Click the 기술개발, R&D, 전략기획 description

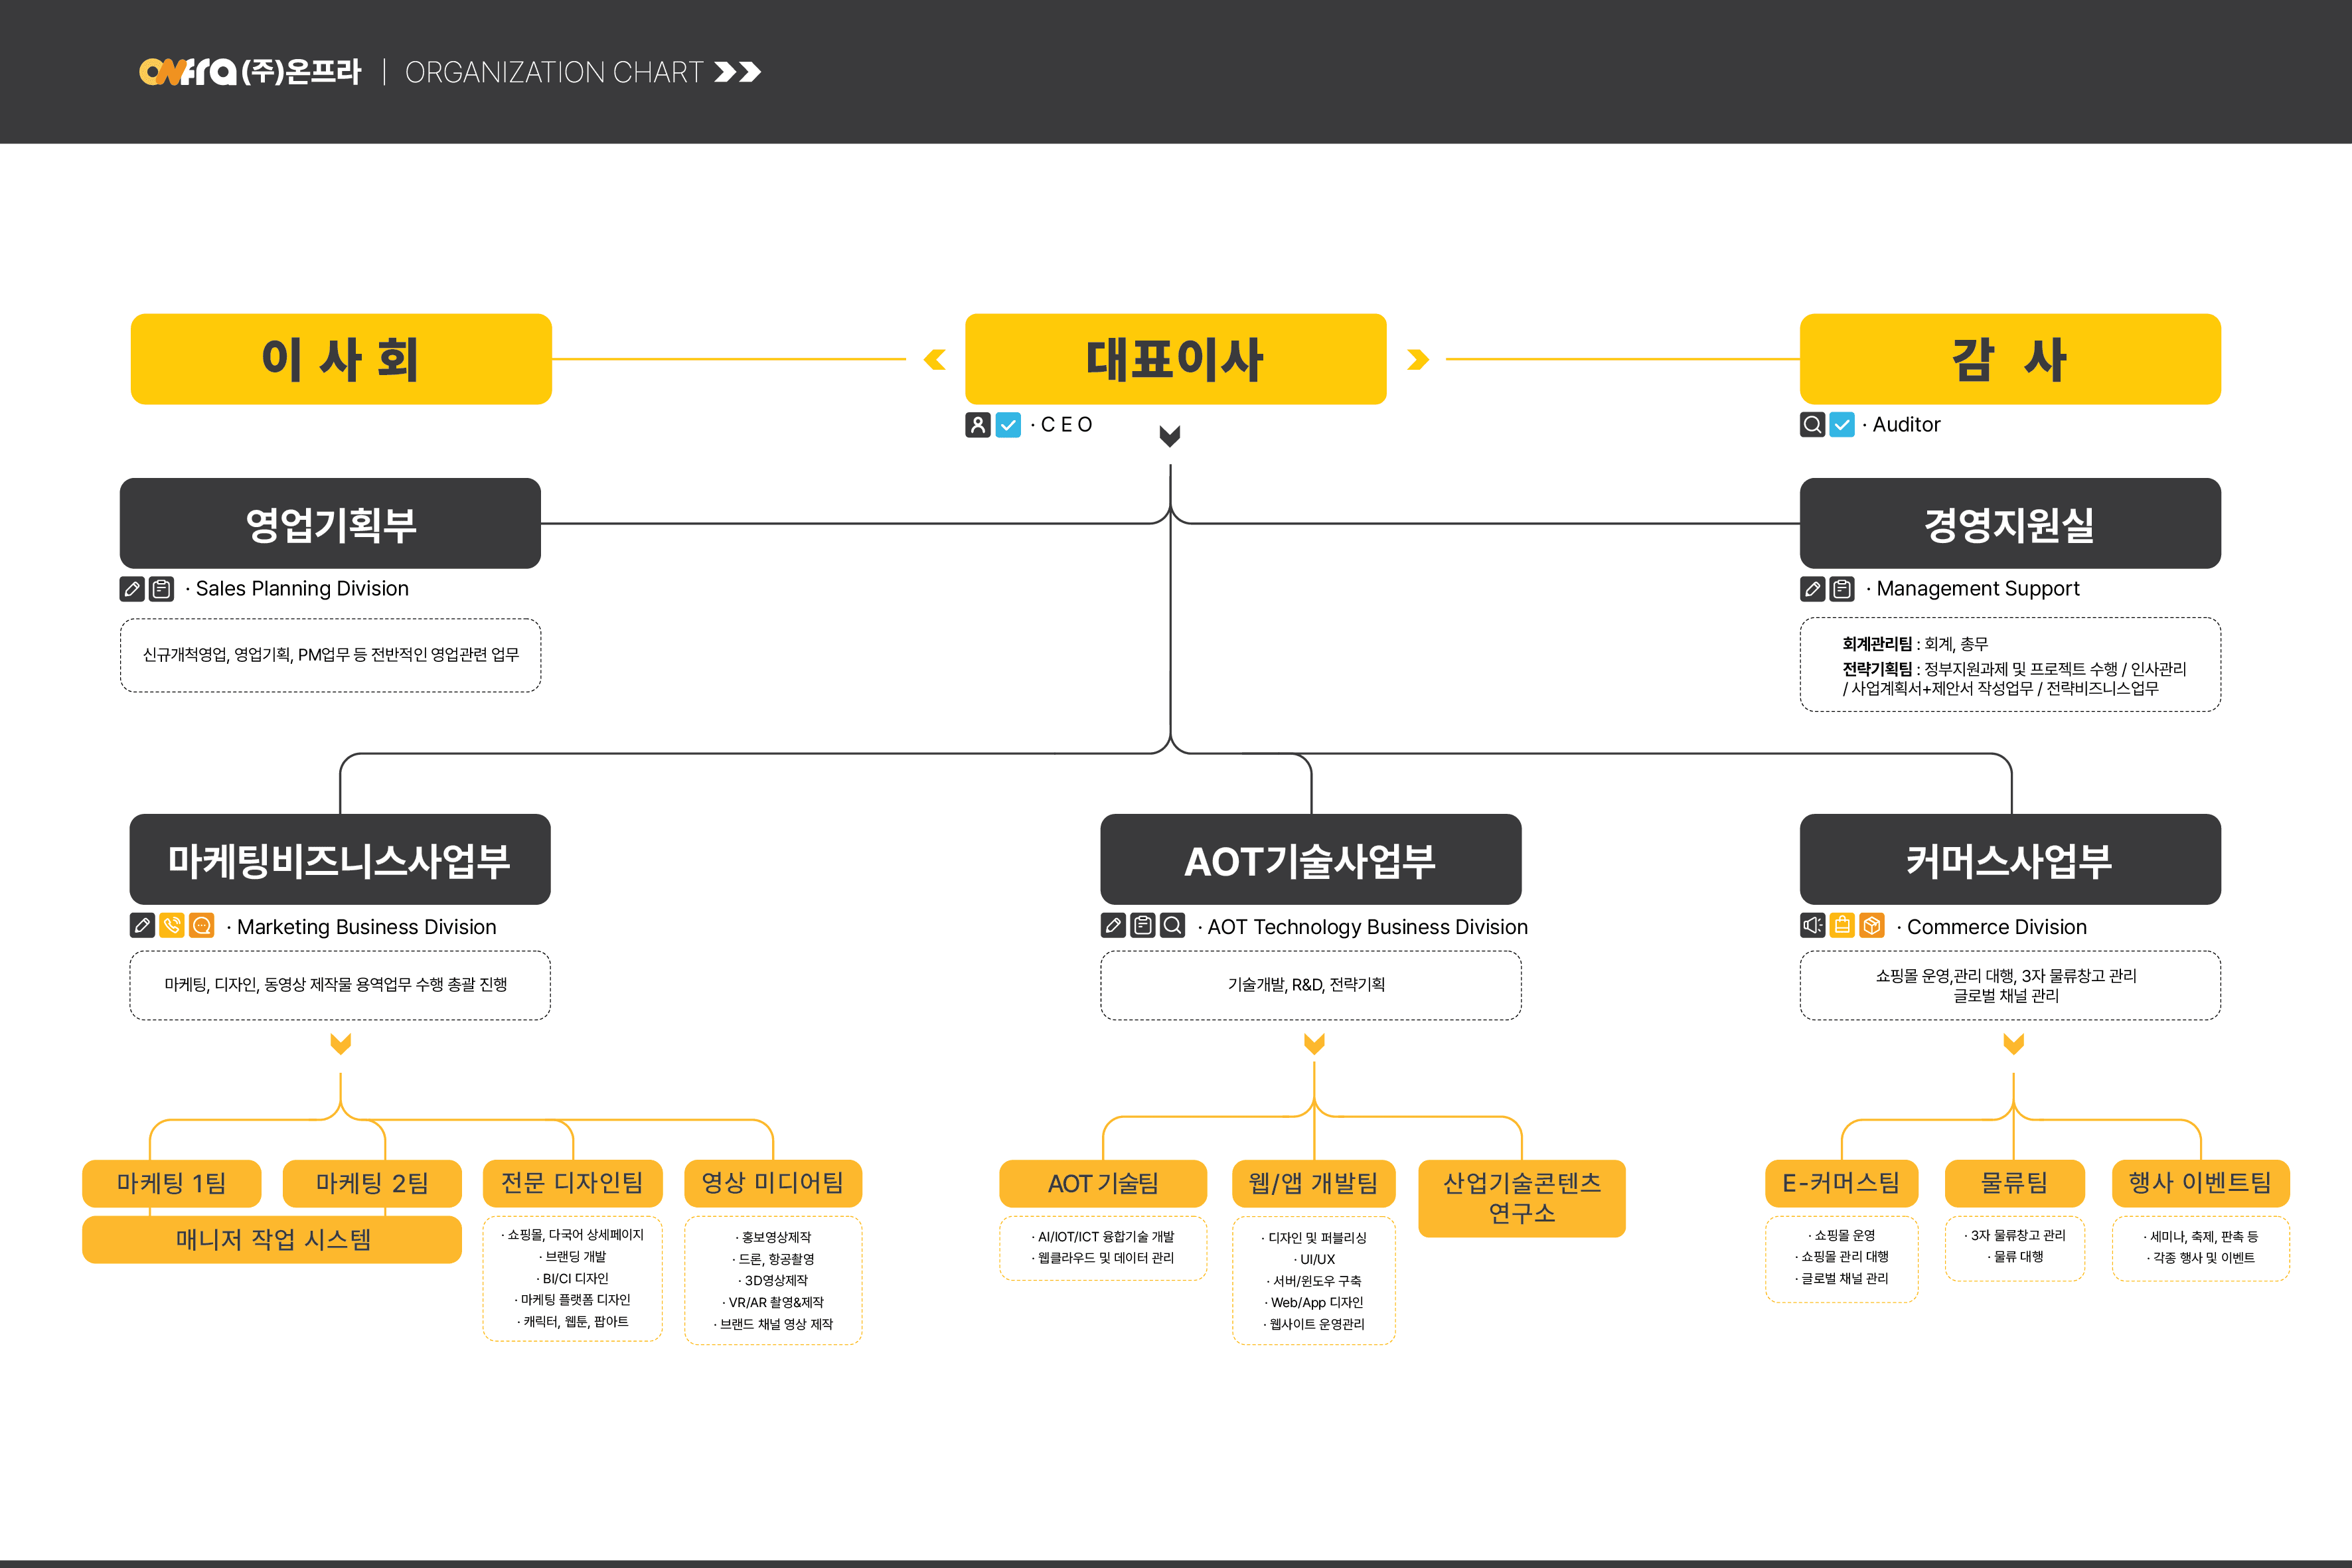pyautogui.click(x=1307, y=985)
